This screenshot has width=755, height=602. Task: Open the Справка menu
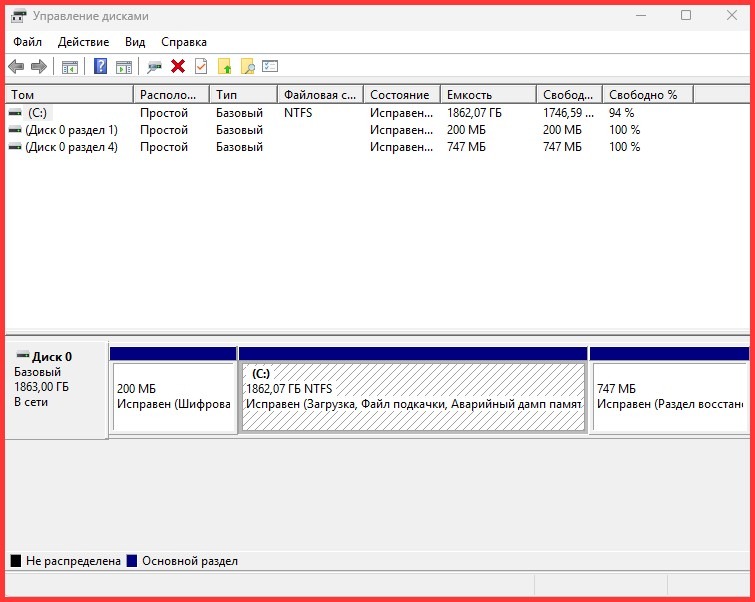tap(184, 42)
